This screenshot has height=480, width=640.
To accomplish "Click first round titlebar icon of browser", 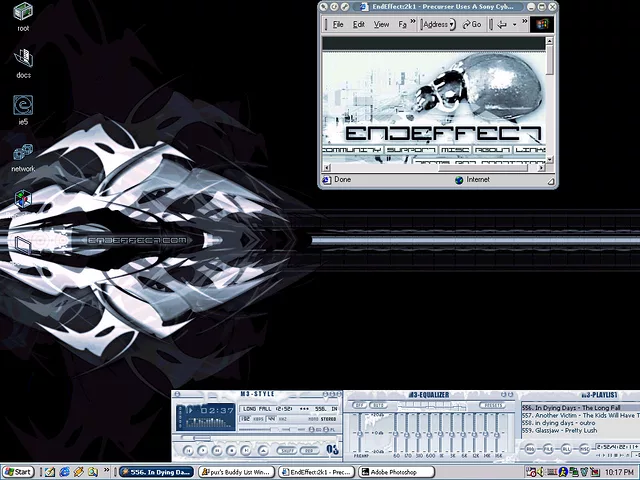I will click(323, 7).
